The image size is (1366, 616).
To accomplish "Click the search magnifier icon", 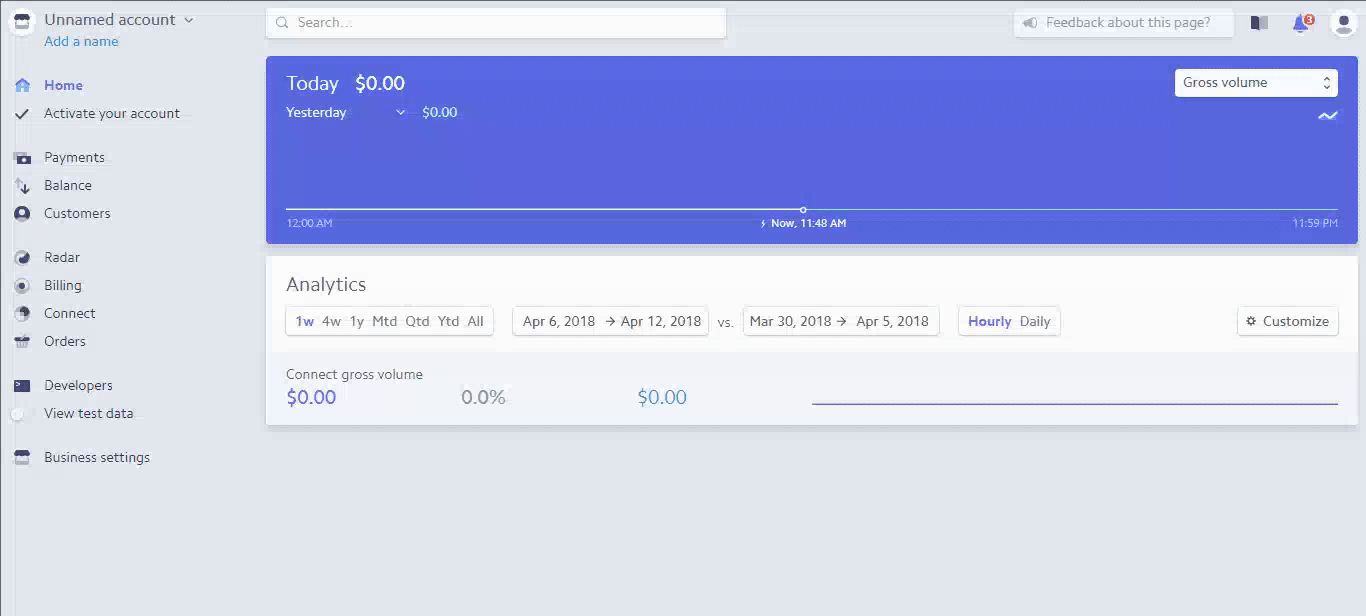I will (282, 22).
